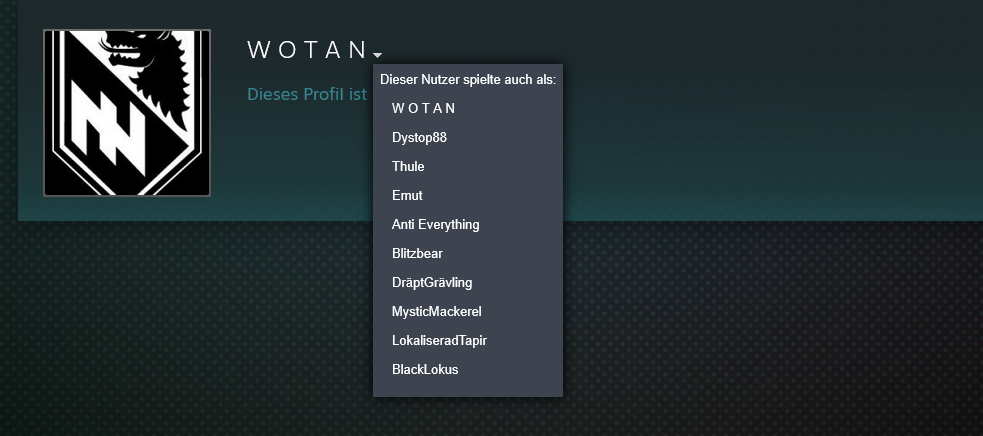Viewport: 983px width, 436px height.
Task: Collapse the name history dropdown arrow
Action: [x=378, y=55]
